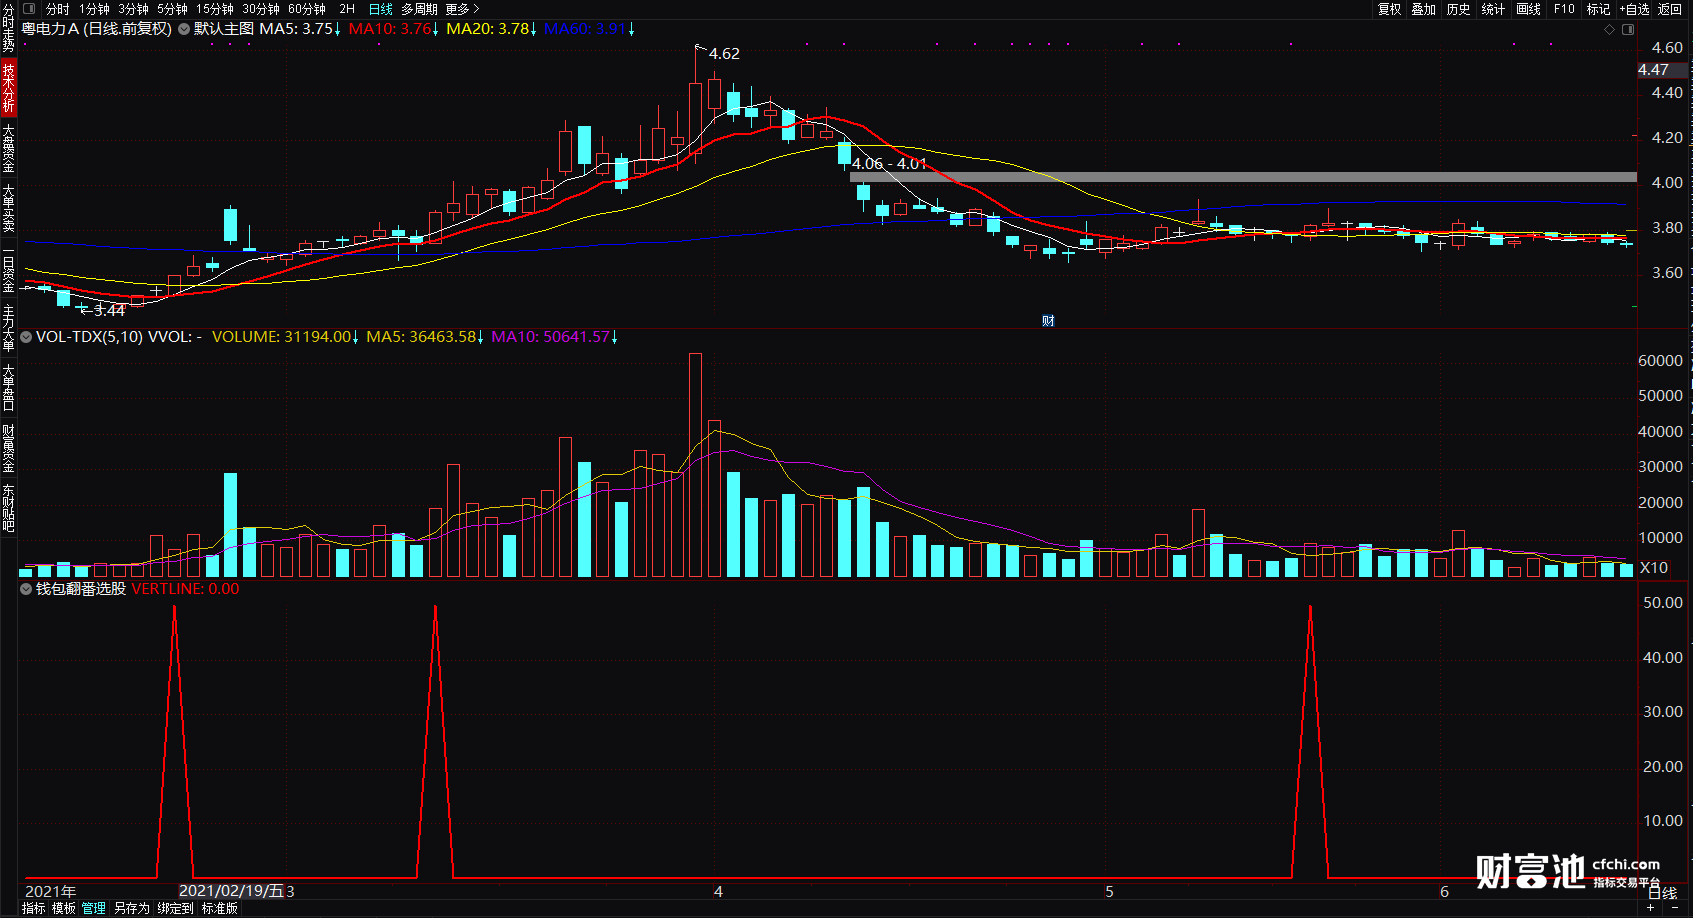1693x918 pixels.
Task: Open 大盘资金 sidebar tab
Action: [x=8, y=148]
